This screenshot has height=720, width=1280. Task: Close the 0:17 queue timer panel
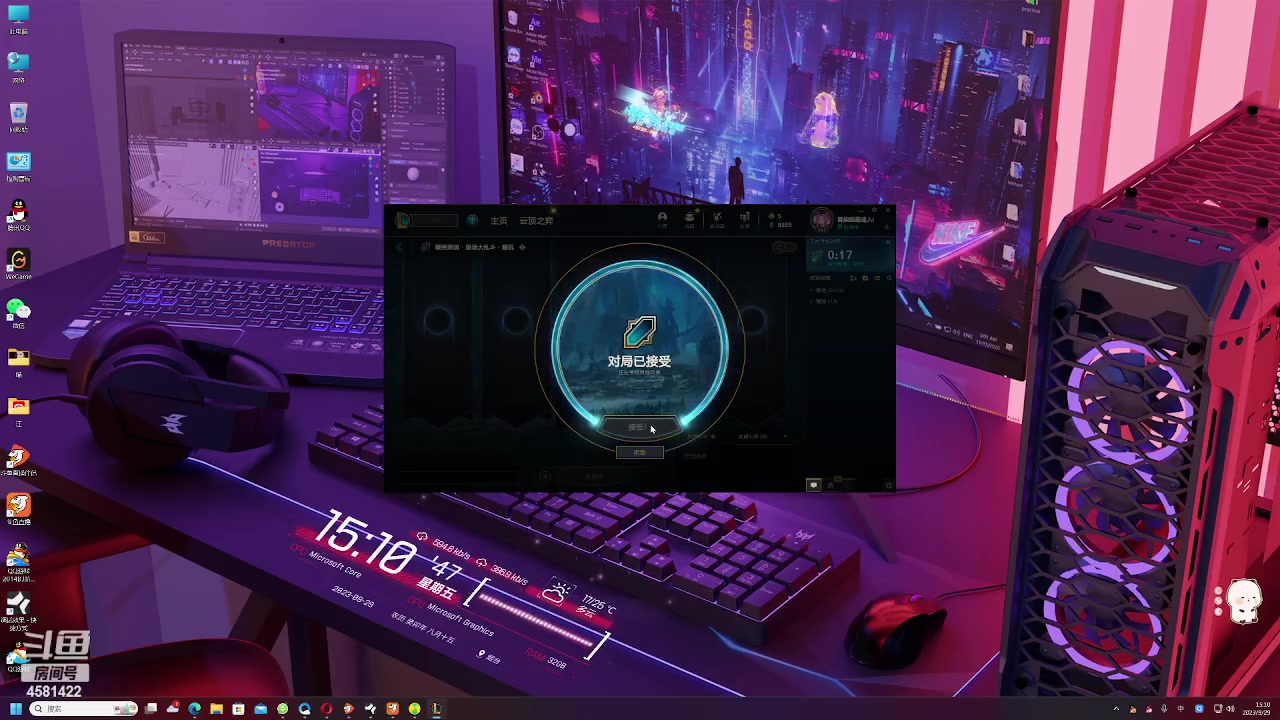point(888,242)
